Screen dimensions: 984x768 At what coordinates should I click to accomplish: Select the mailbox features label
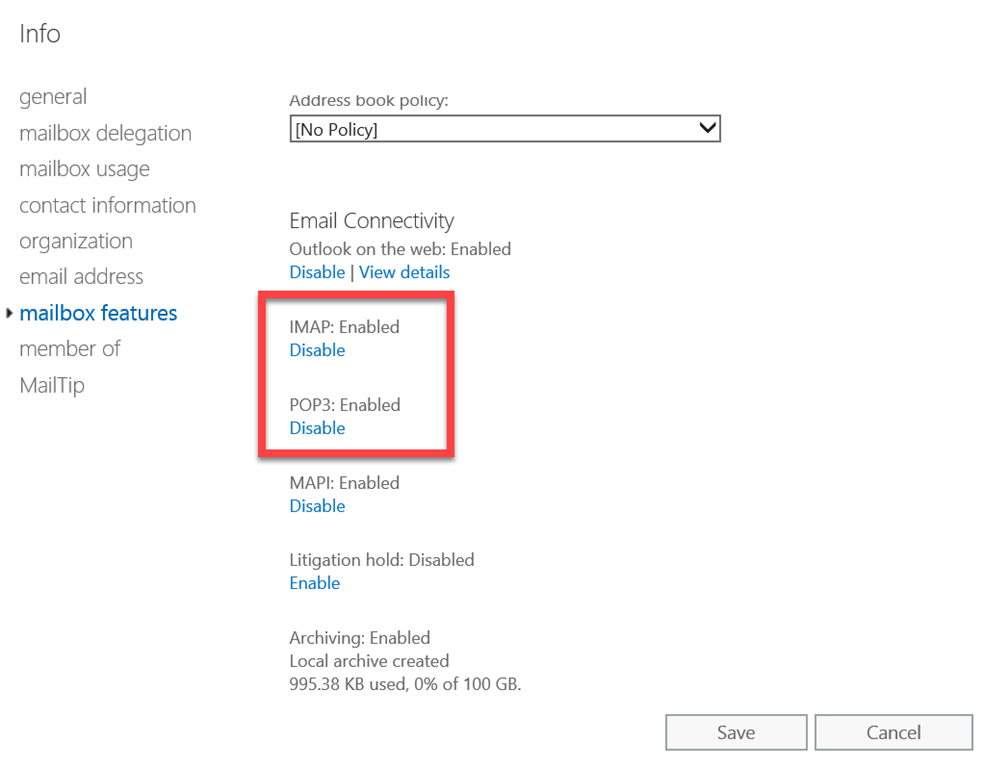98,313
